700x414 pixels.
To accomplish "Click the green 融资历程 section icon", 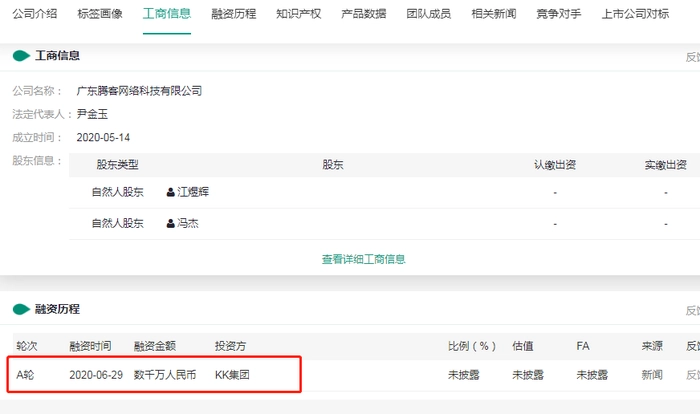I will (x=21, y=309).
